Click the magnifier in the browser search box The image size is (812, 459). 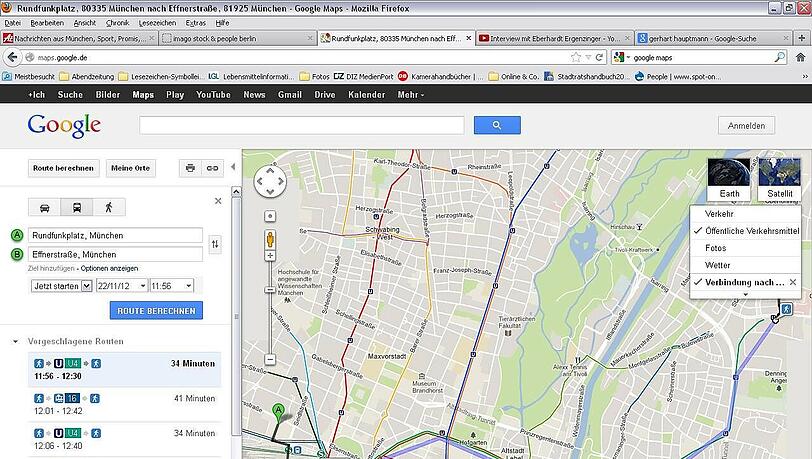(779, 58)
